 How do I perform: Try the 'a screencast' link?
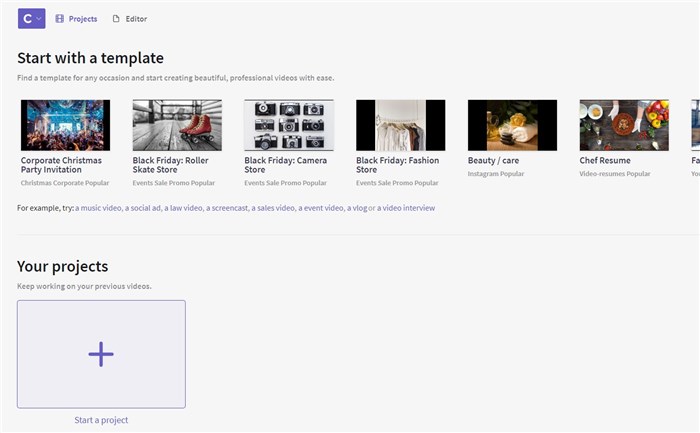click(x=227, y=208)
